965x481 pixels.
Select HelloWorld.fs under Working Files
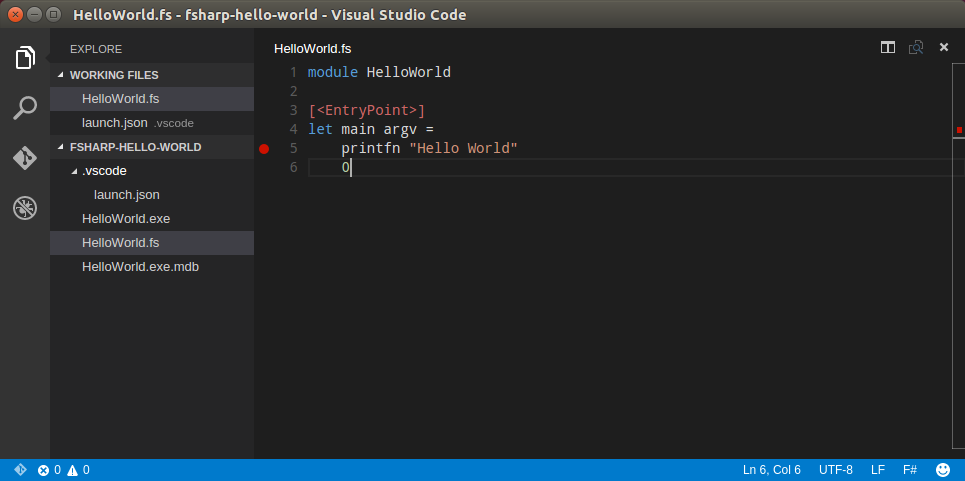point(151,98)
